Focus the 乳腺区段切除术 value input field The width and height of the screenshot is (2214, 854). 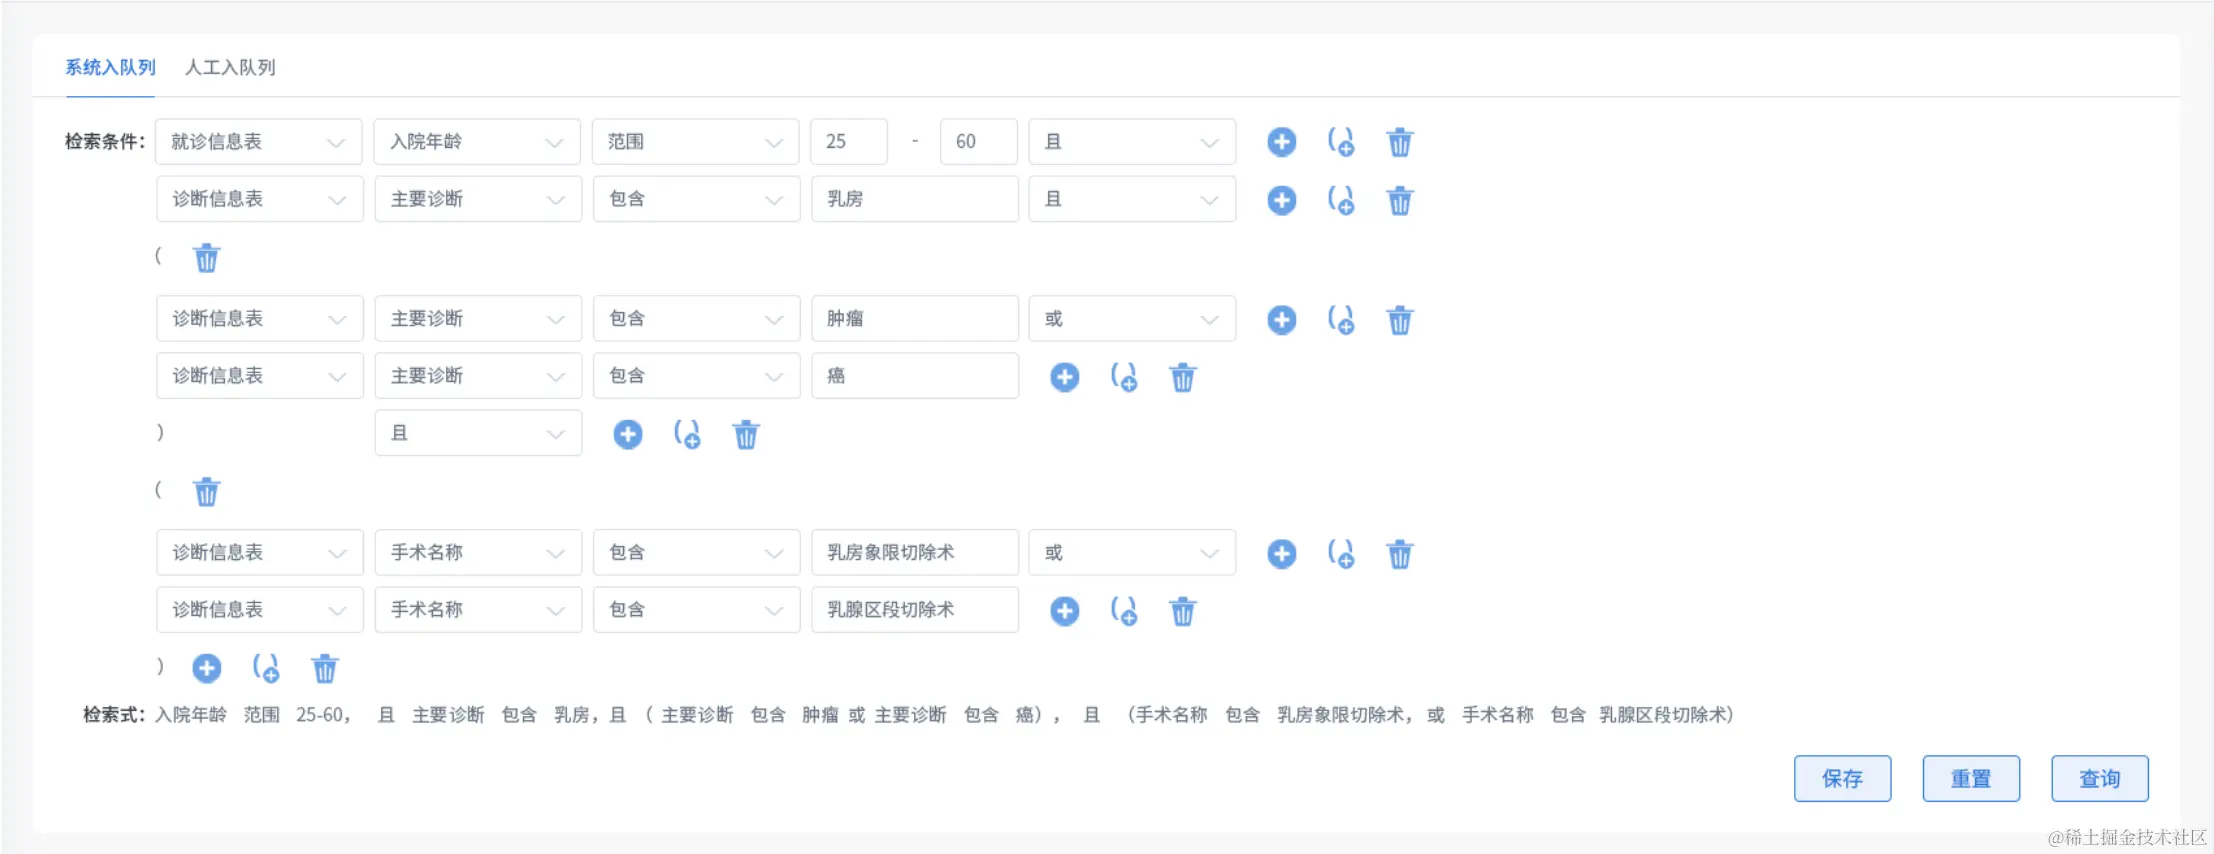tap(915, 610)
